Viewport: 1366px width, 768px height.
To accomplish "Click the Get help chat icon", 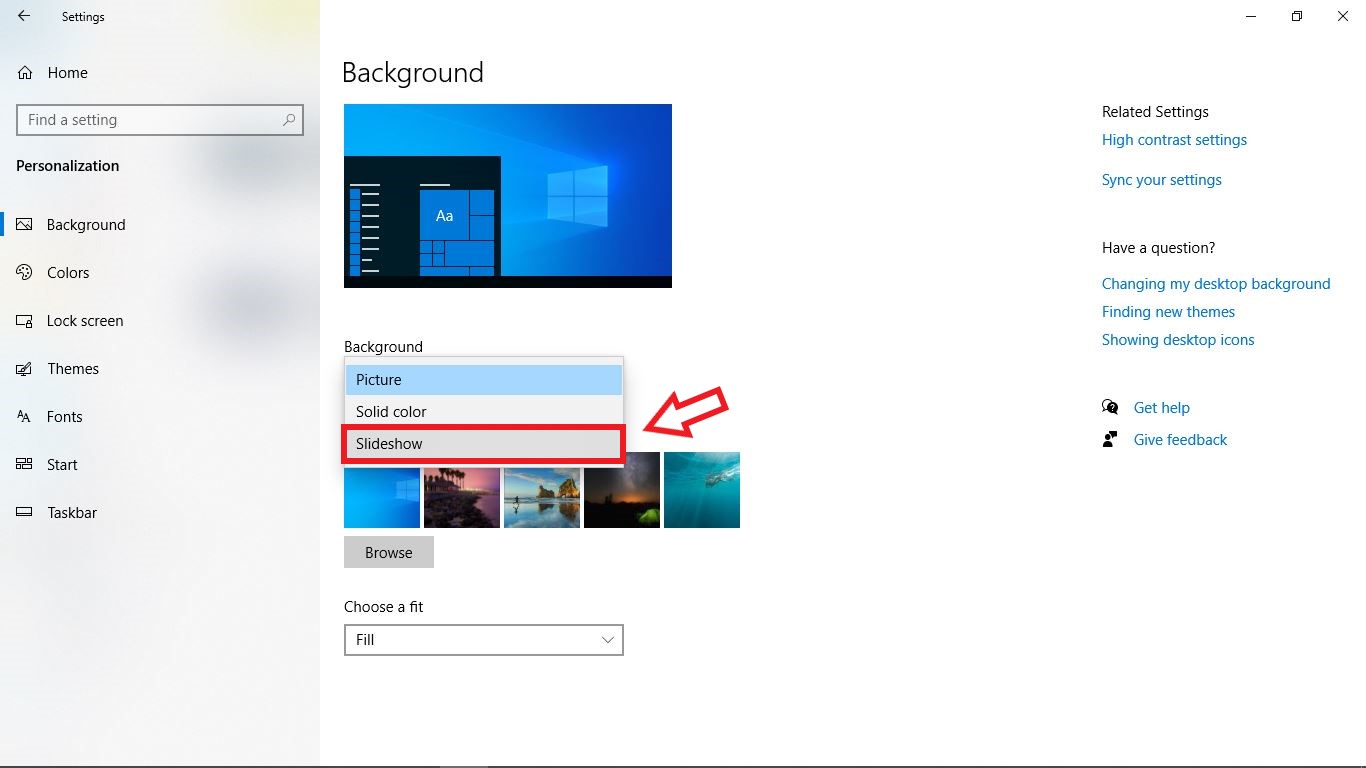I will 1110,407.
